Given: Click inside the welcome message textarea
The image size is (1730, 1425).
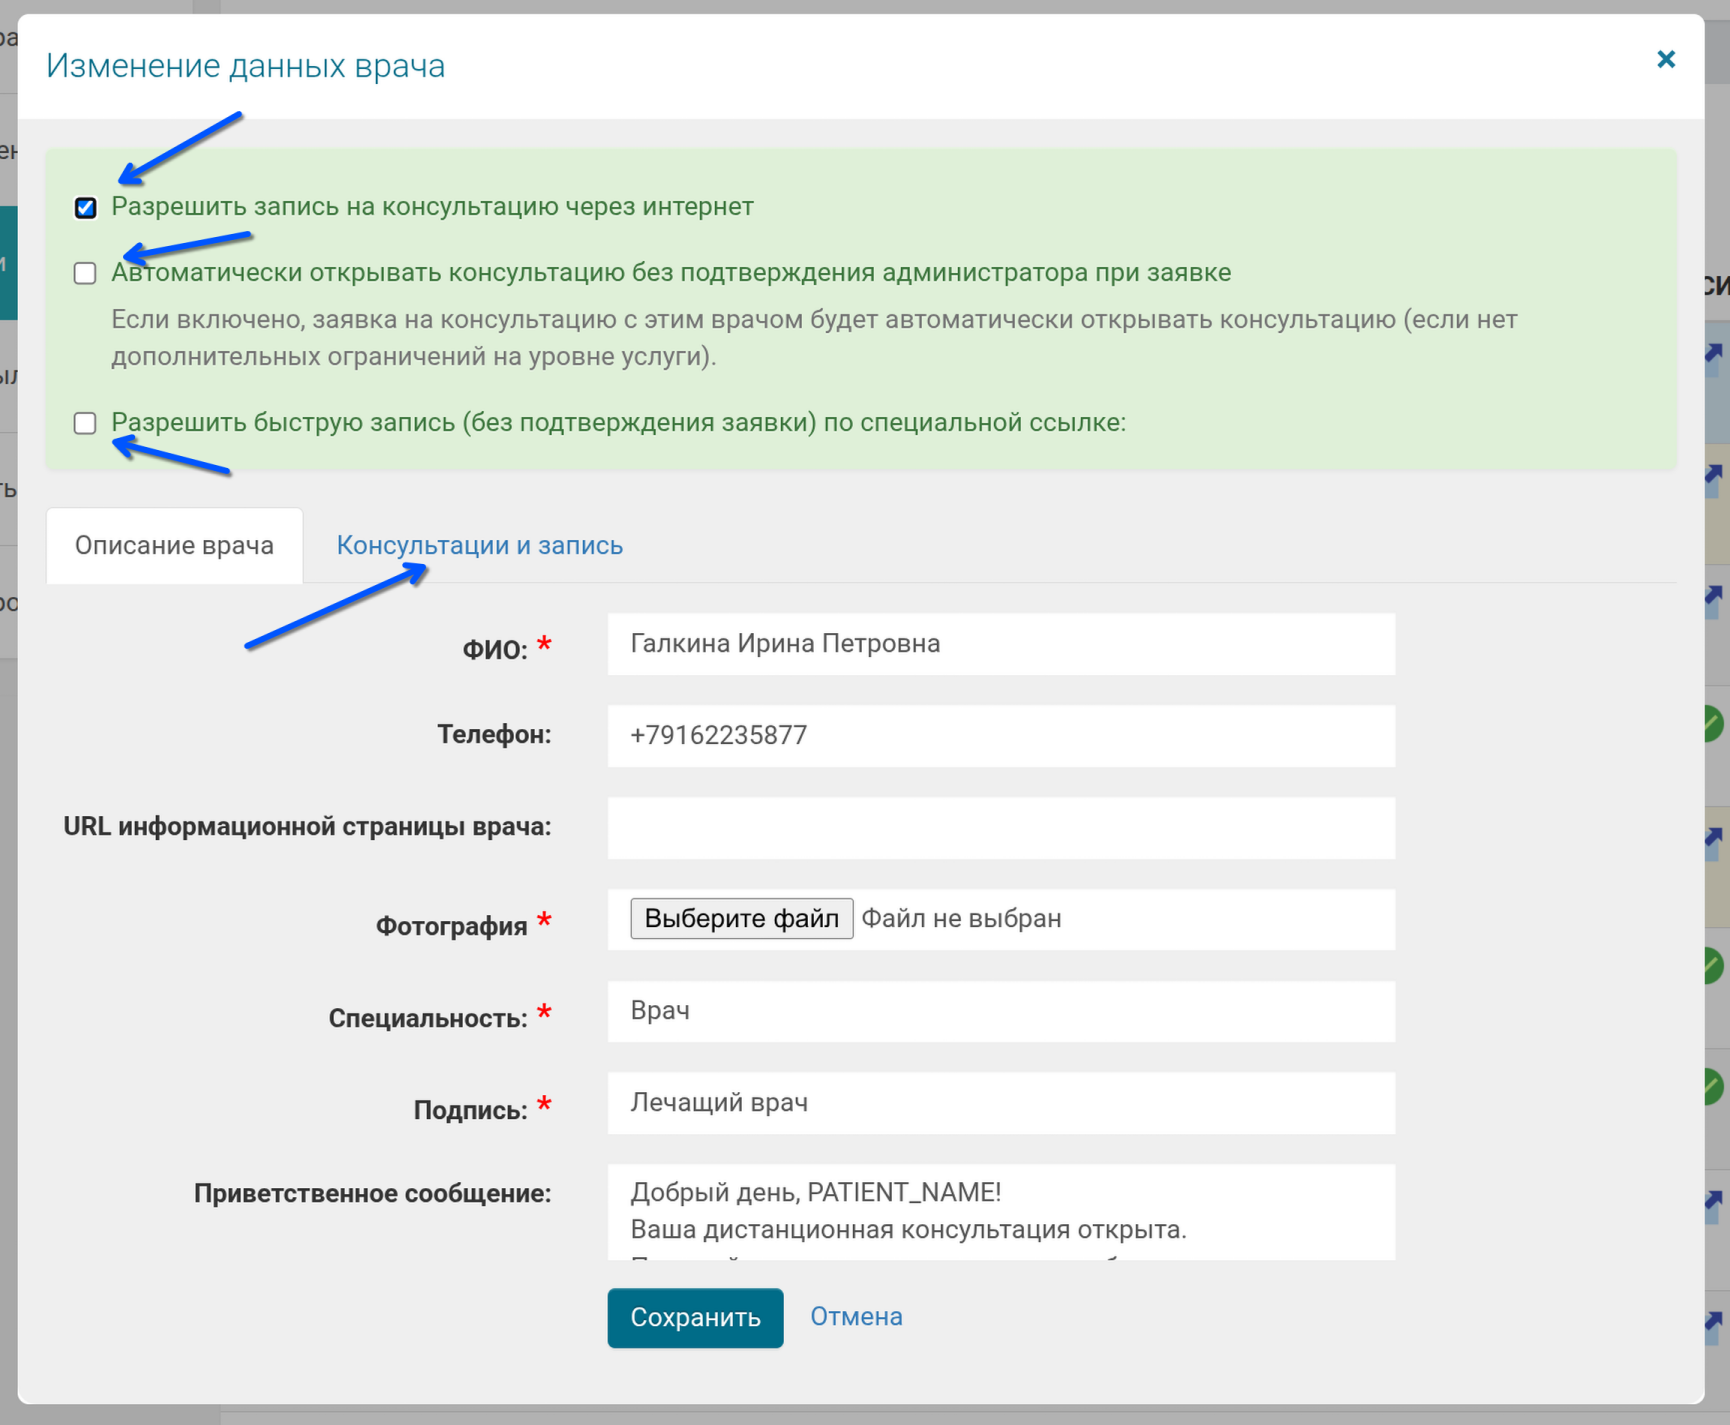Looking at the screenshot, I should (x=1000, y=1211).
